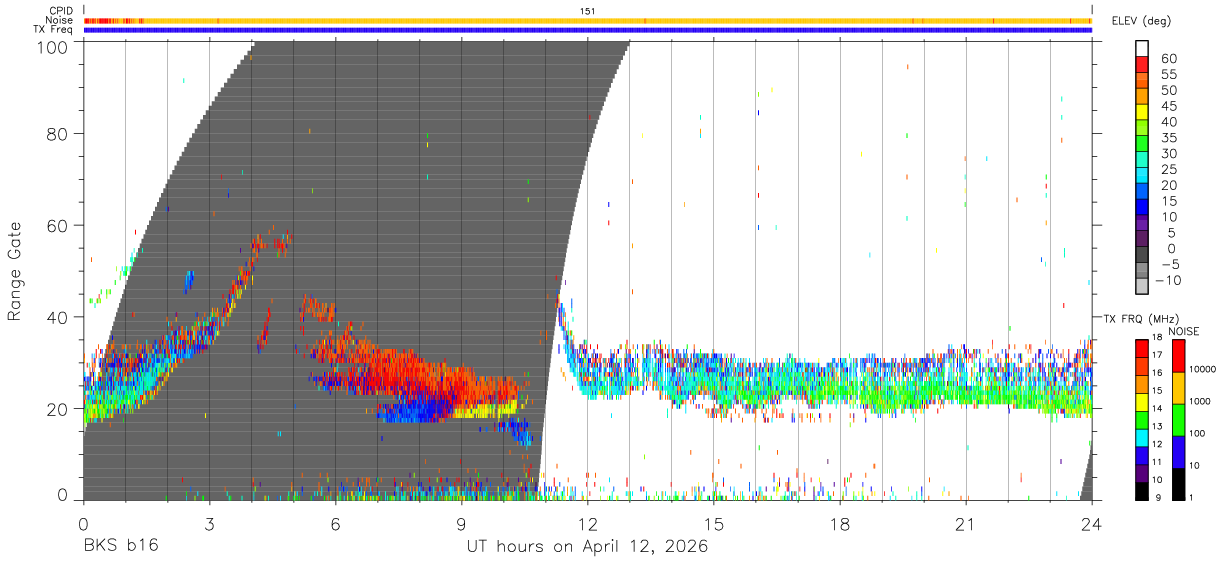This screenshot has width=1228, height=567.
Task: Pick the white top segment of ELEV colorbar
Action: pyautogui.click(x=1142, y=49)
